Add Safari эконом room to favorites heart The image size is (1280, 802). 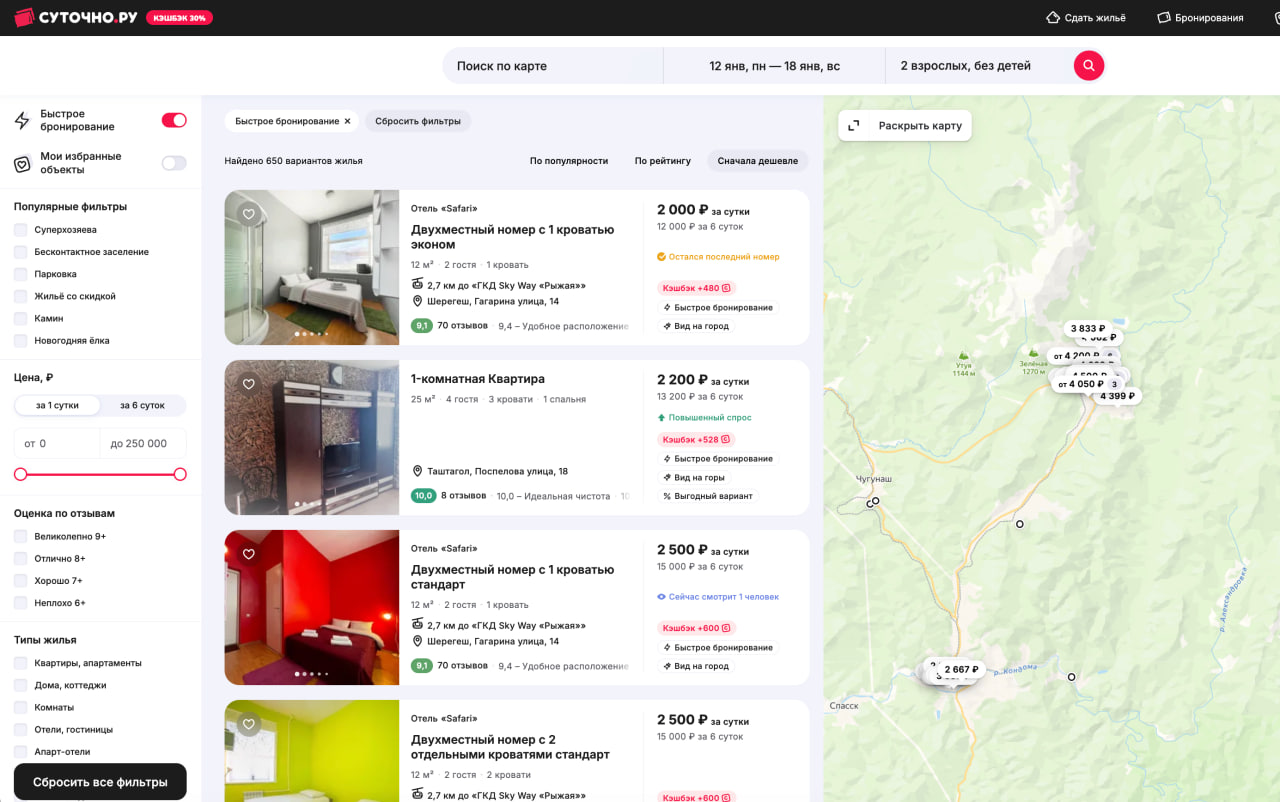[249, 214]
